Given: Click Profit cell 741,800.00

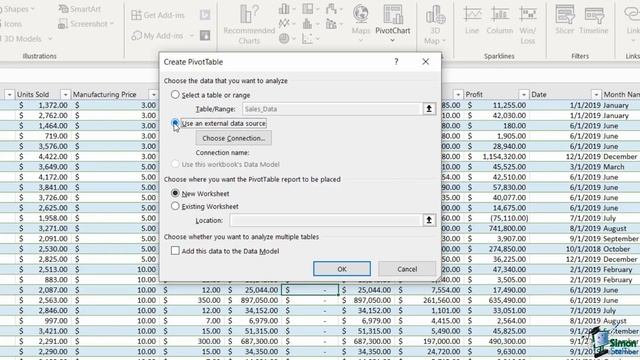Looking at the screenshot, I should coord(497,229).
